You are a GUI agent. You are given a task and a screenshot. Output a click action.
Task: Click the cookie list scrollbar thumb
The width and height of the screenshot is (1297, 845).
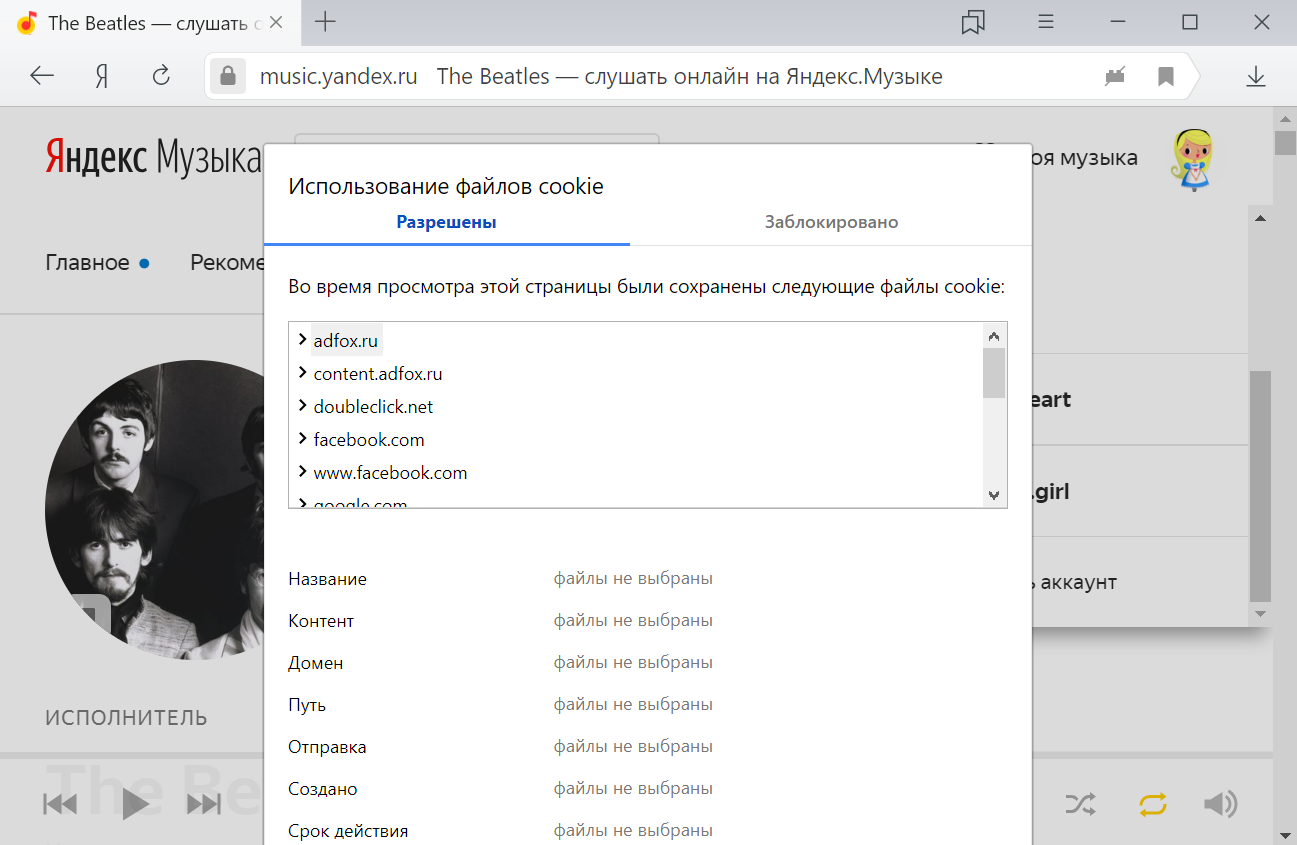[x=993, y=373]
